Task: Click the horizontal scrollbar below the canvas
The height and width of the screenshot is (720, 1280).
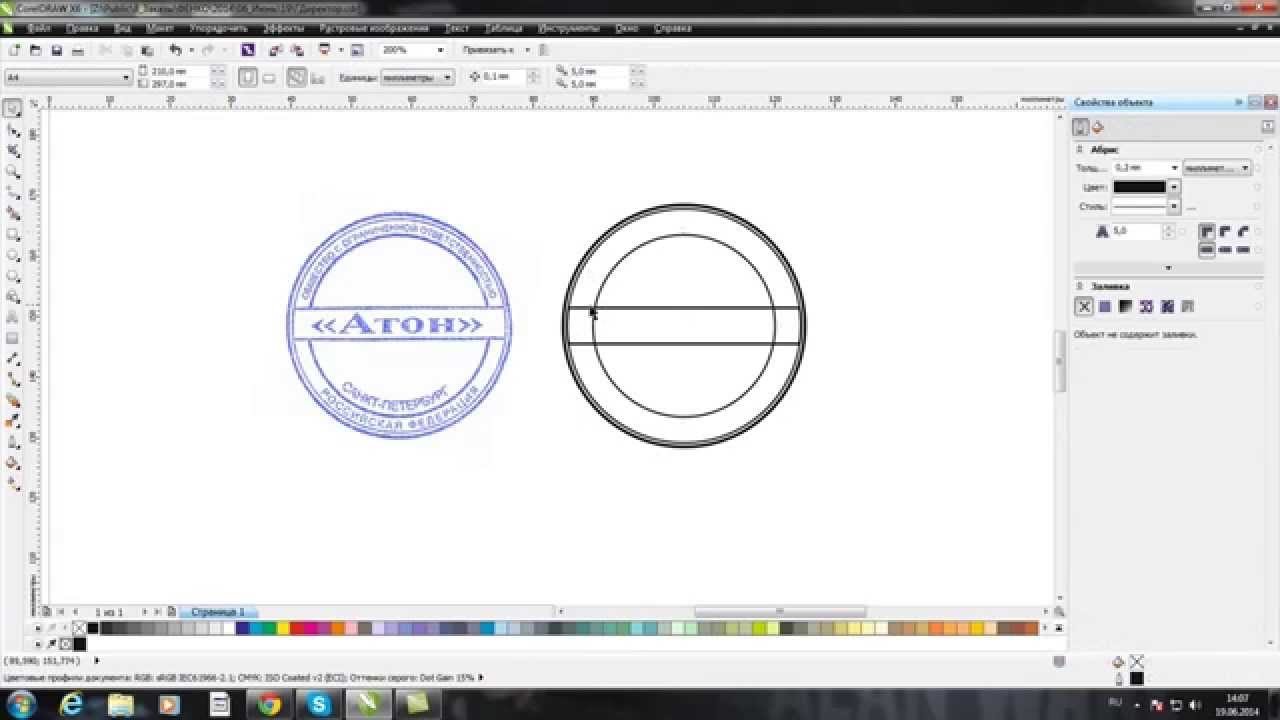Action: [780, 611]
